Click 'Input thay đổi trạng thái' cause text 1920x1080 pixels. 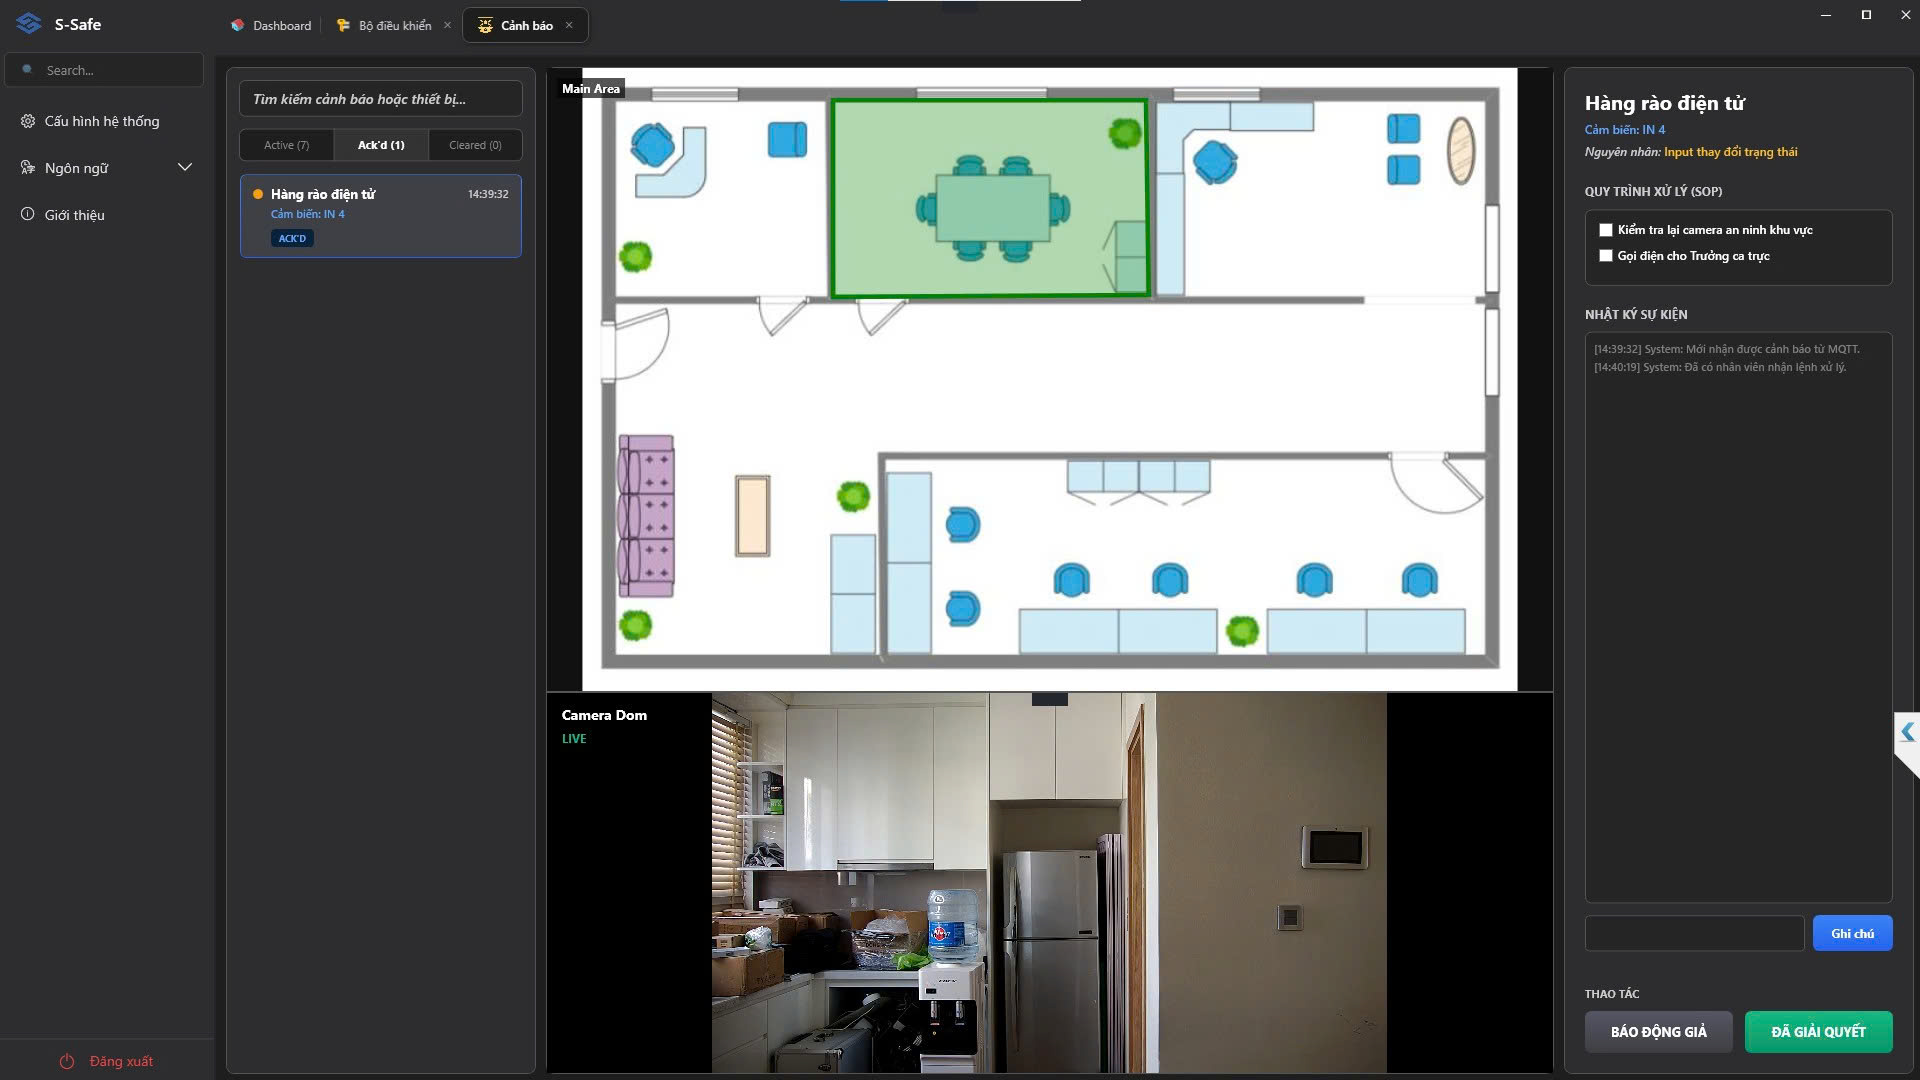click(1730, 152)
